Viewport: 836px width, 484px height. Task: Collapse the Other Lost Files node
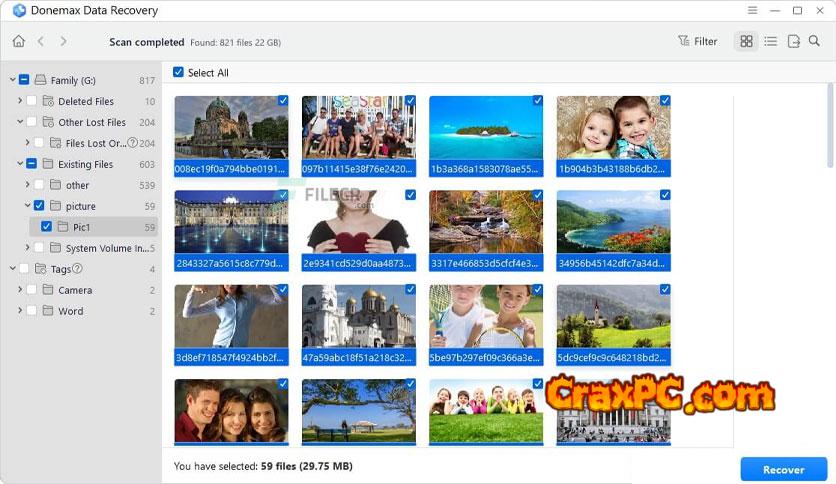point(20,122)
